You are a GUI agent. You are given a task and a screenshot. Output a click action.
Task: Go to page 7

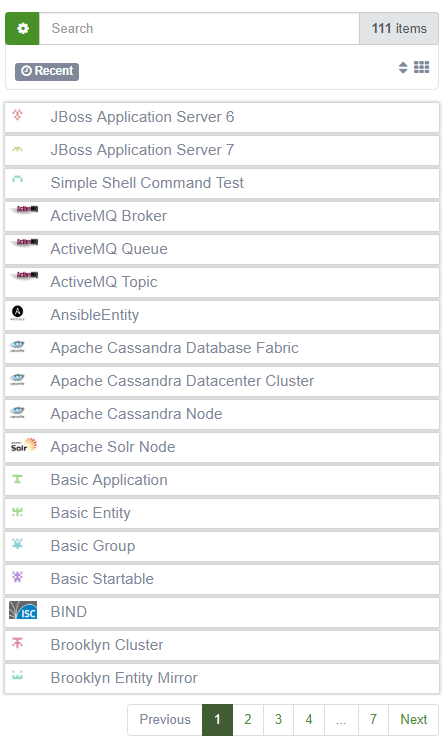coord(373,719)
